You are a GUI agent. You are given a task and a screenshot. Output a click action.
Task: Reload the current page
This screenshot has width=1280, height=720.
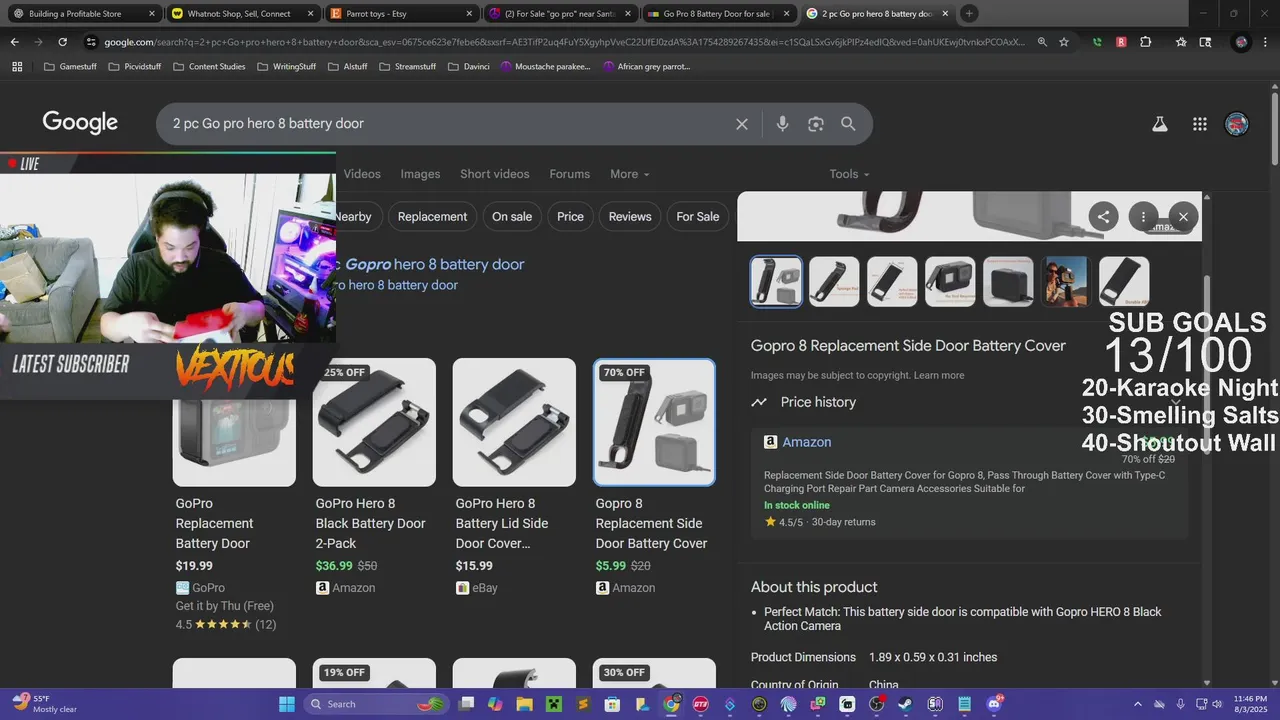coord(62,42)
